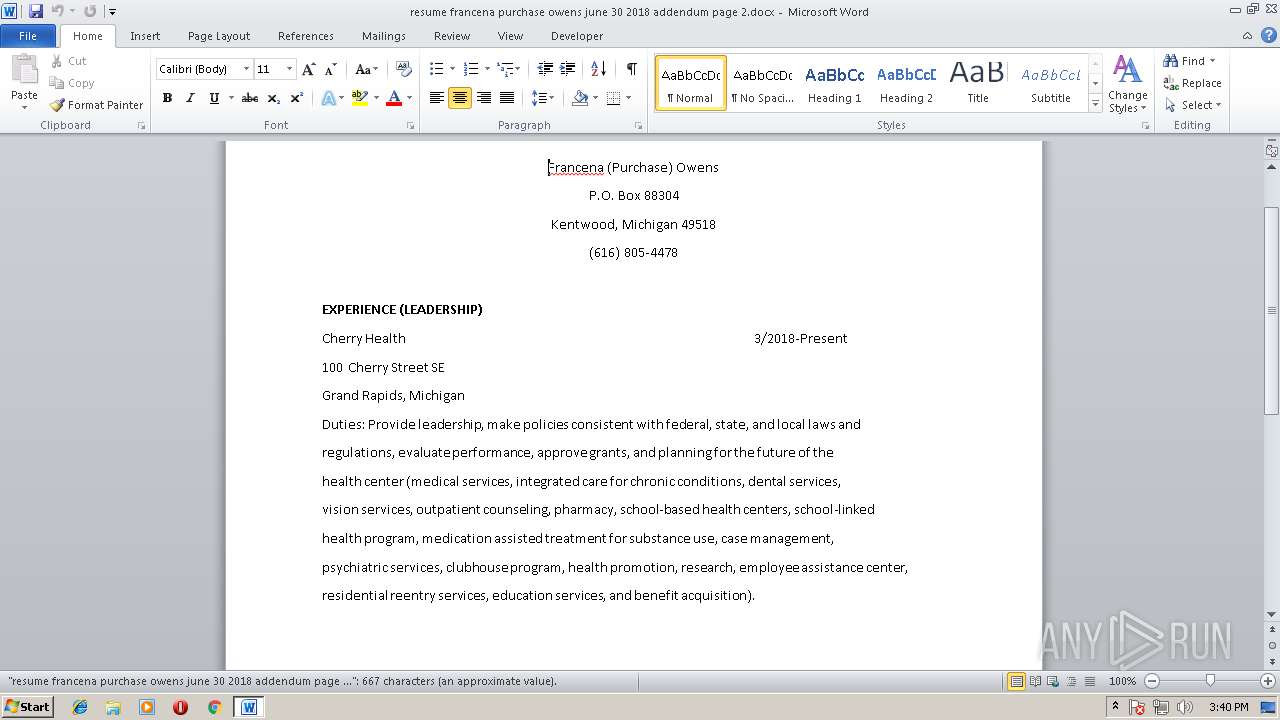Click the Copy button

click(x=72, y=83)
